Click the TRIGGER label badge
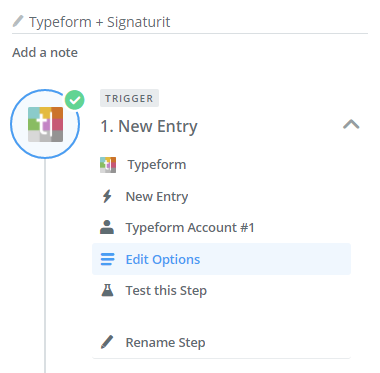This screenshot has width=380, height=373. [x=129, y=98]
